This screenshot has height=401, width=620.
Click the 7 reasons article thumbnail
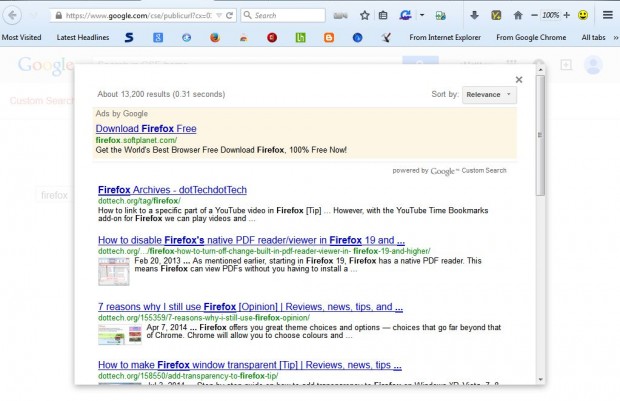tap(120, 335)
